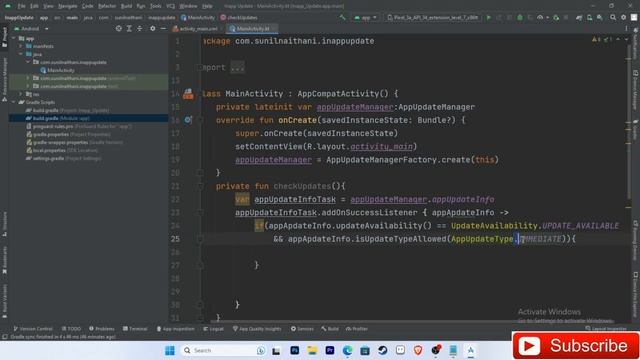
Task: Fold the checkUpdates function at line 21
Action: [x=200, y=186]
